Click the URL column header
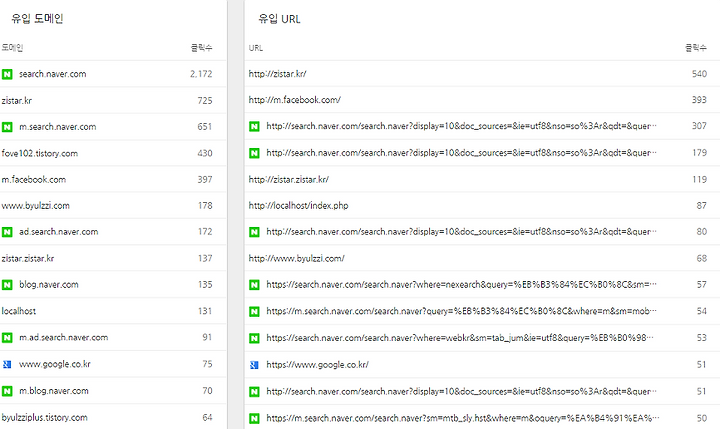The image size is (720, 429). pyautogui.click(x=256, y=48)
